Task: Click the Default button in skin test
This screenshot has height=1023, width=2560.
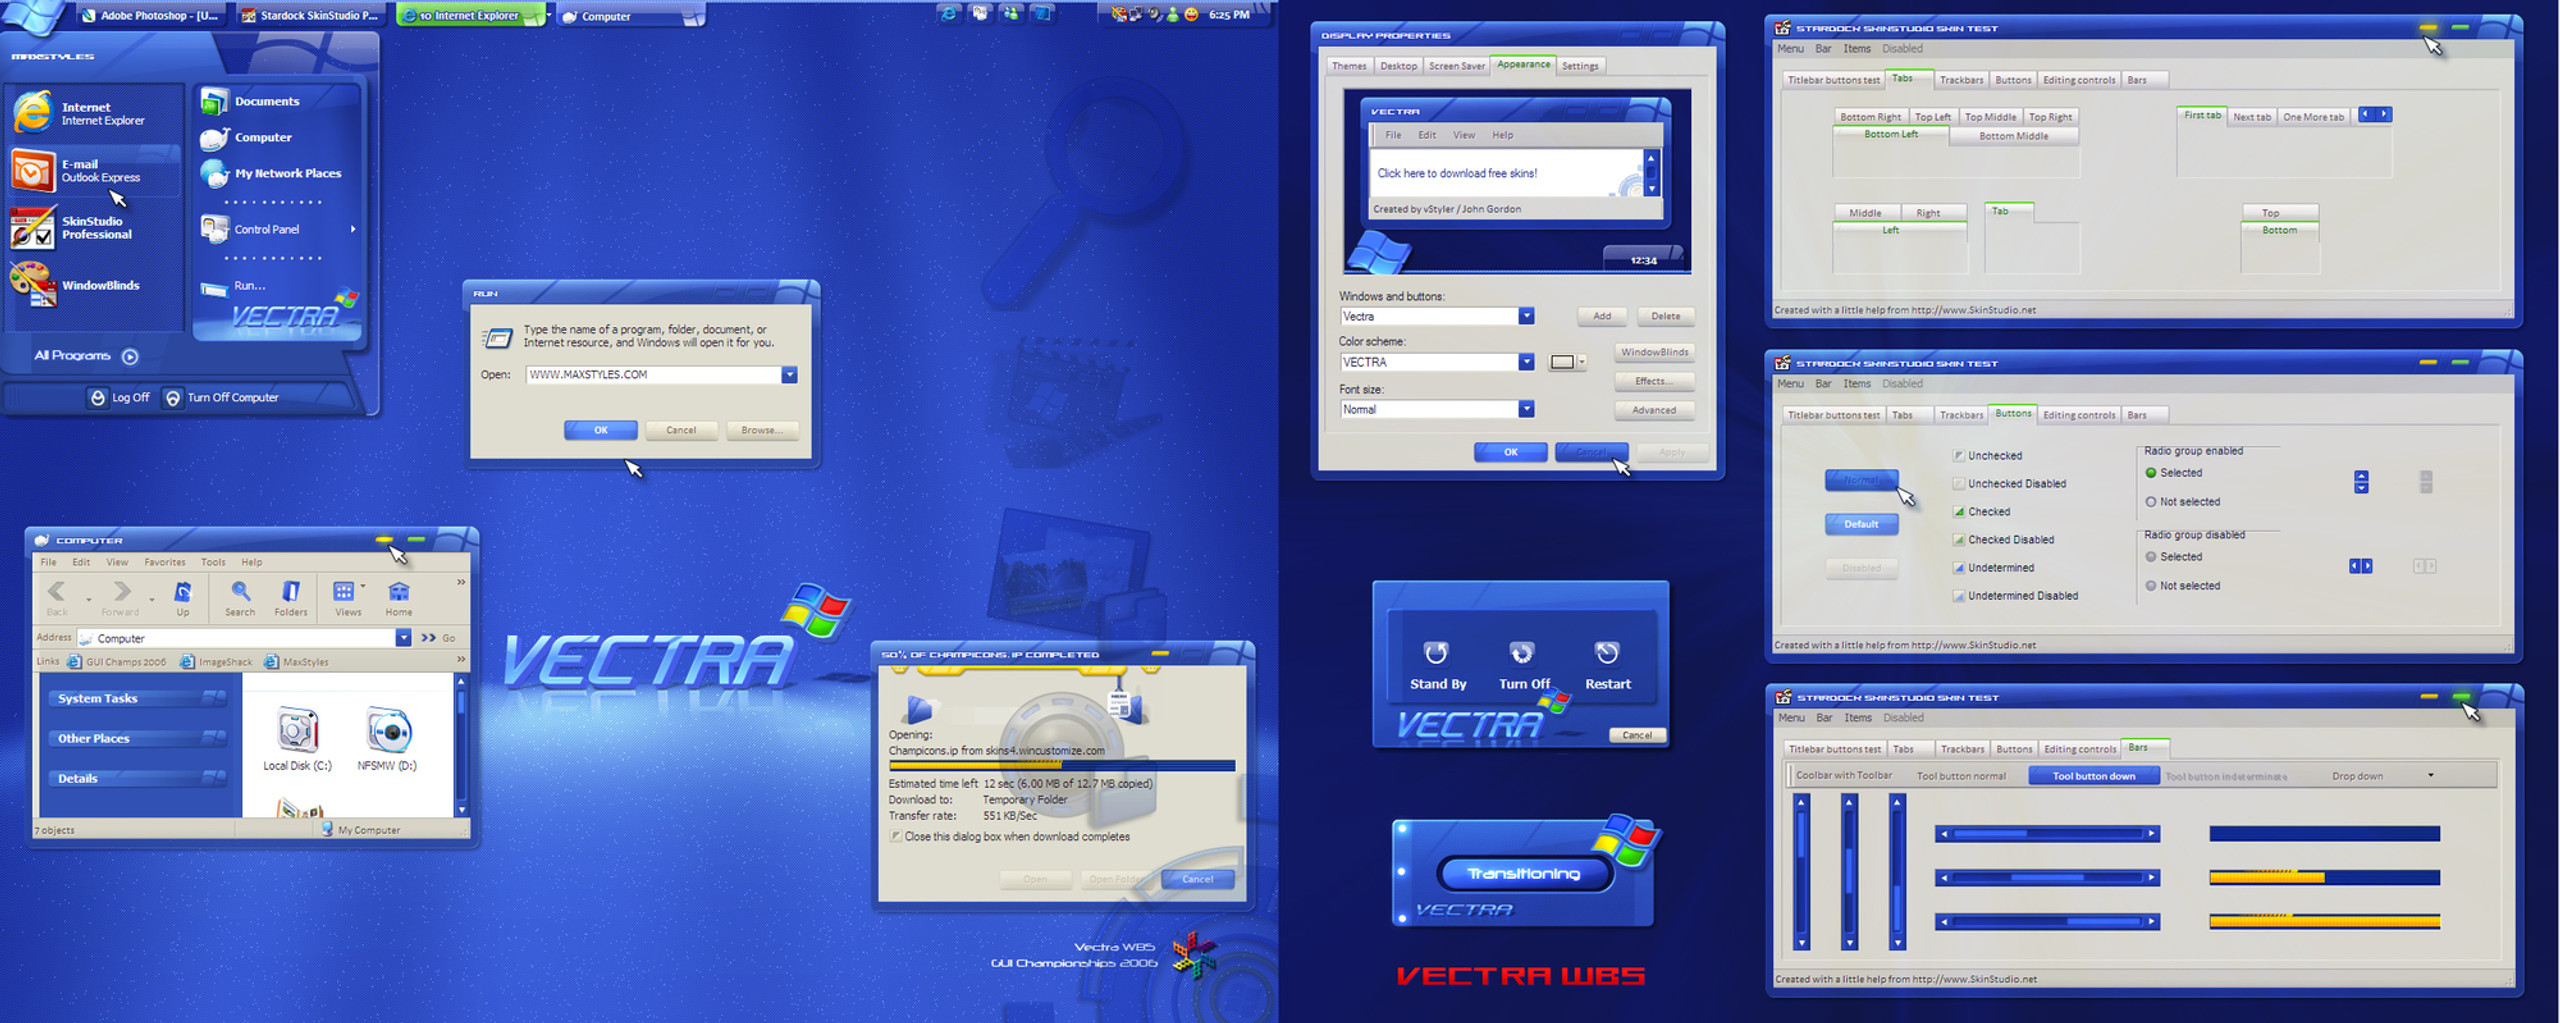Action: [1861, 524]
